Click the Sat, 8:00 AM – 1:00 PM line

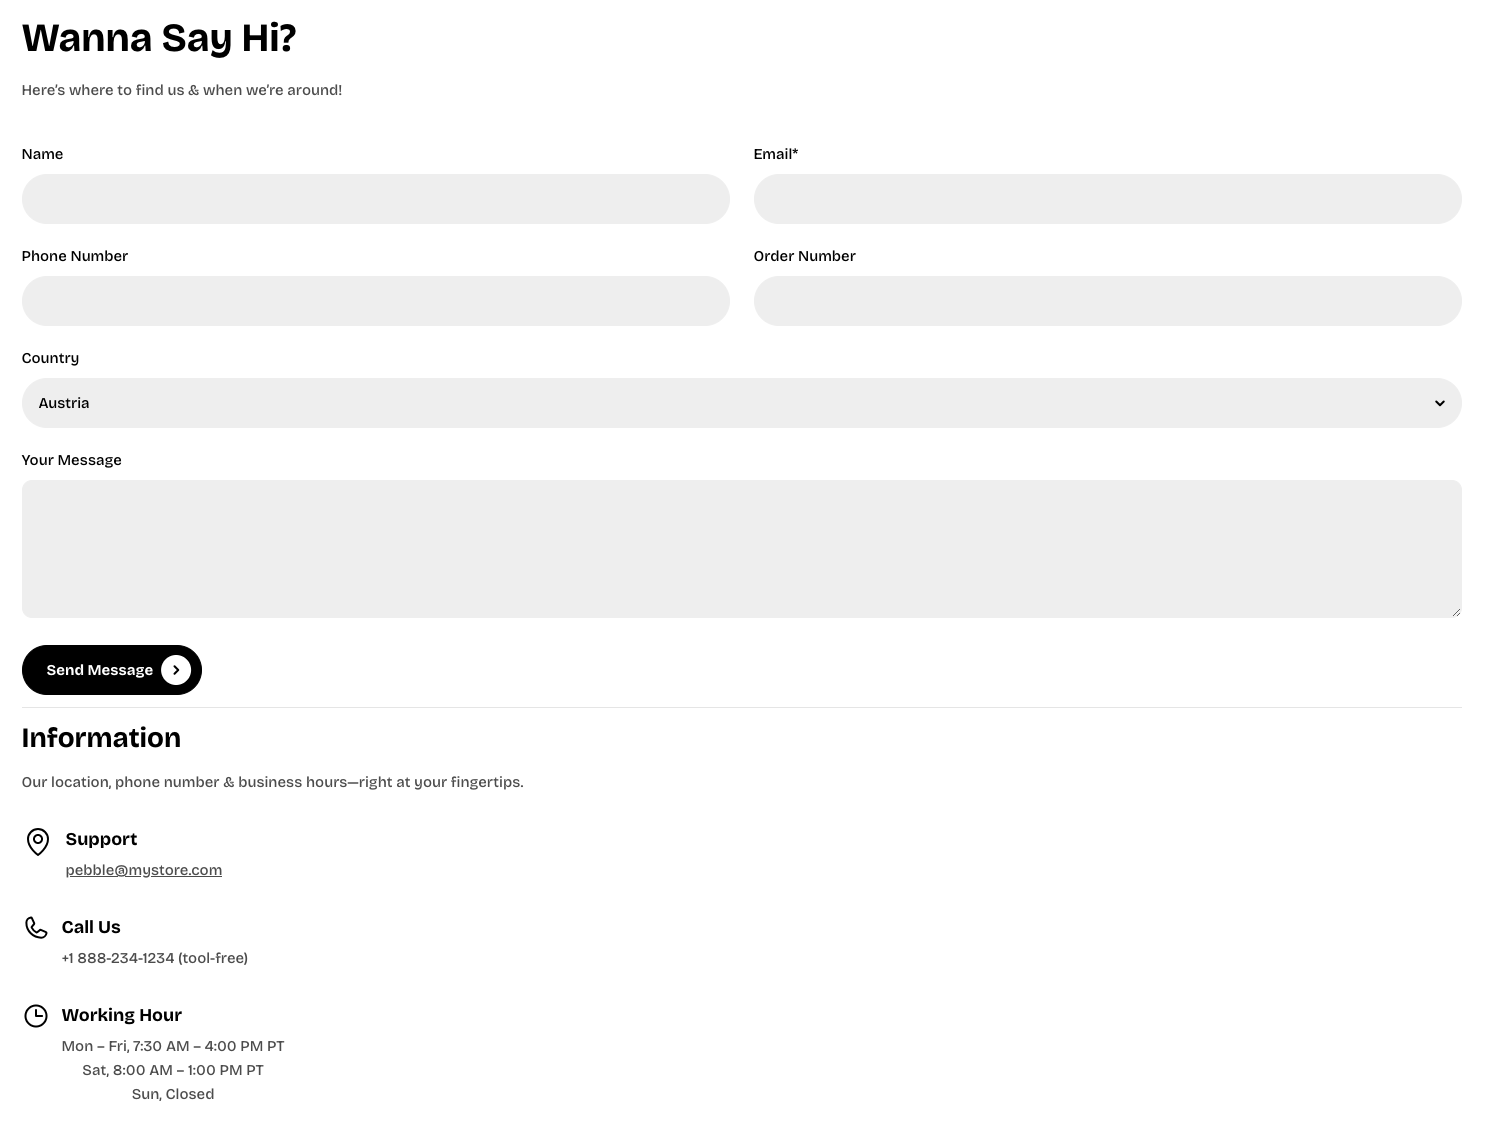coord(173,1070)
